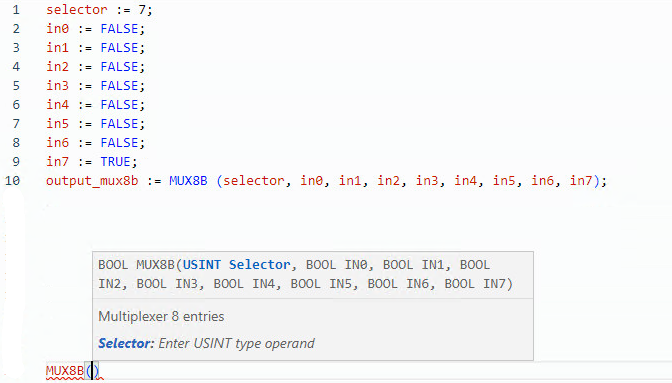Click 'Enter USINT type operand' hint text
The width and height of the screenshot is (672, 383).
(x=237, y=344)
